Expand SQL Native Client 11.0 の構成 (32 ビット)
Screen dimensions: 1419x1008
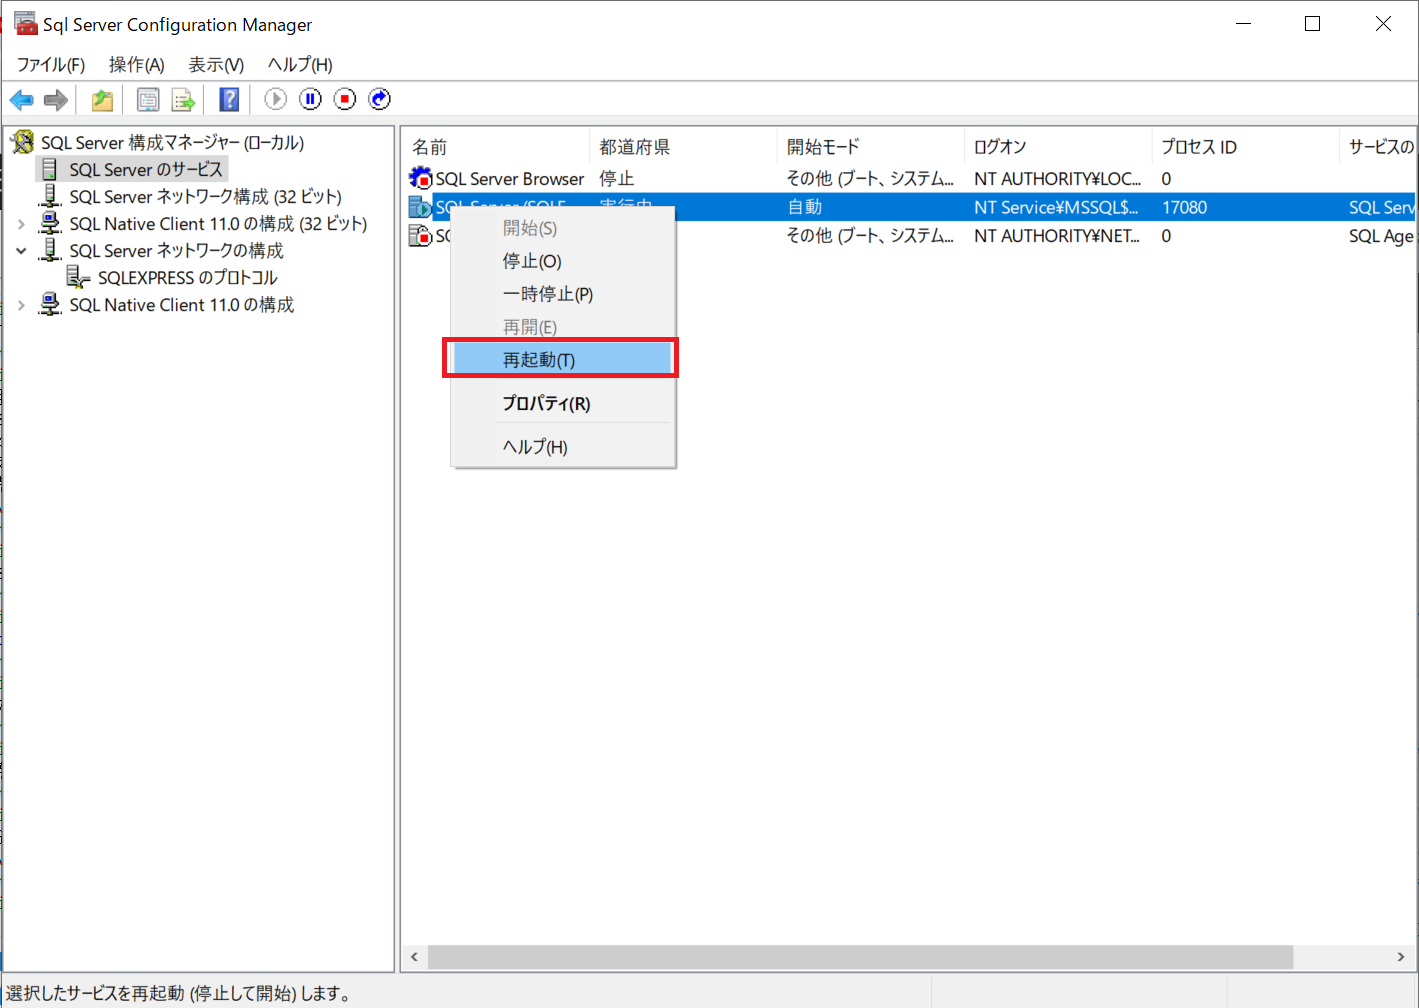(x=21, y=224)
